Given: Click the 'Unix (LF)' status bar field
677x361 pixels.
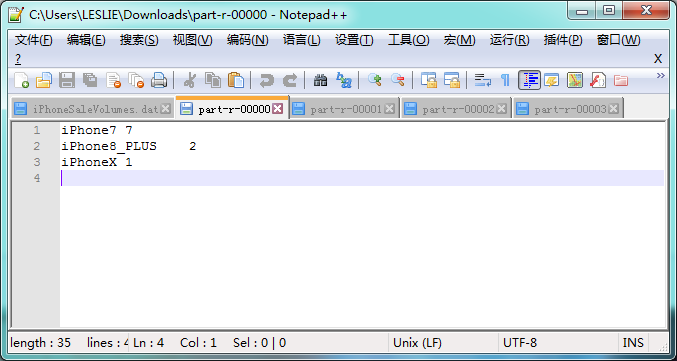Looking at the screenshot, I should pyautogui.click(x=443, y=343).
